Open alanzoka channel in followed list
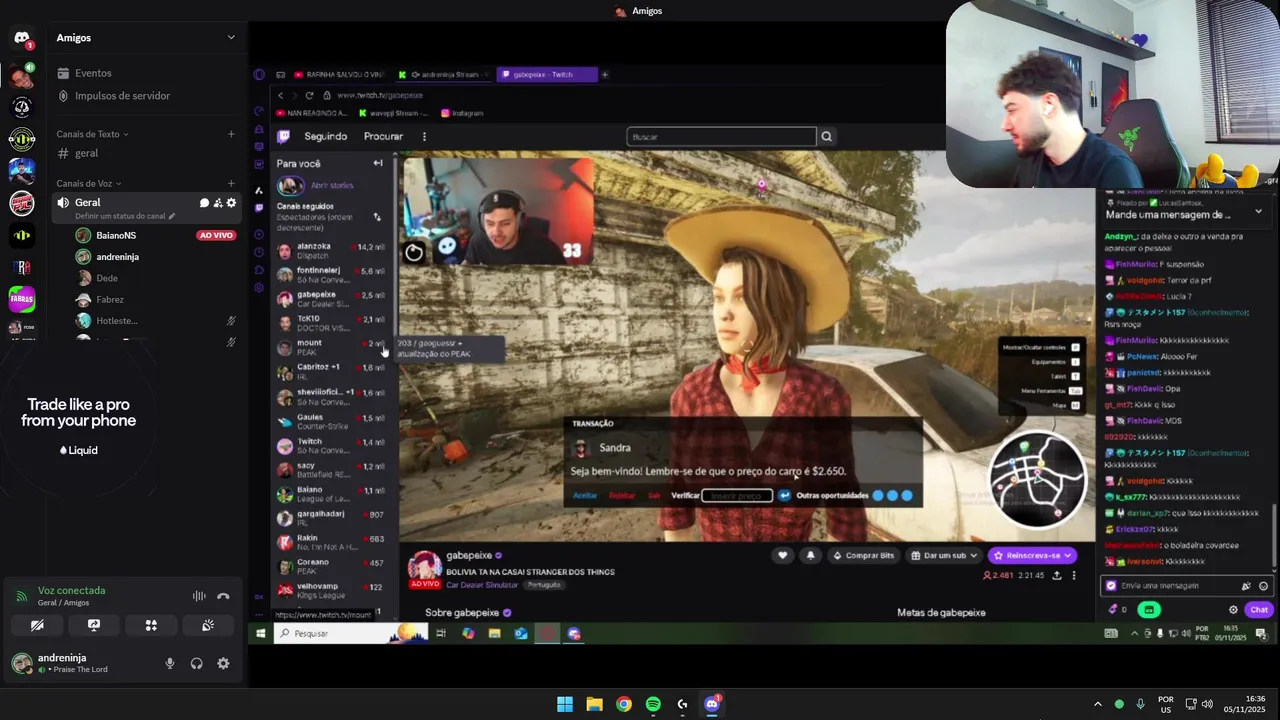This screenshot has width=1280, height=720. click(x=331, y=251)
